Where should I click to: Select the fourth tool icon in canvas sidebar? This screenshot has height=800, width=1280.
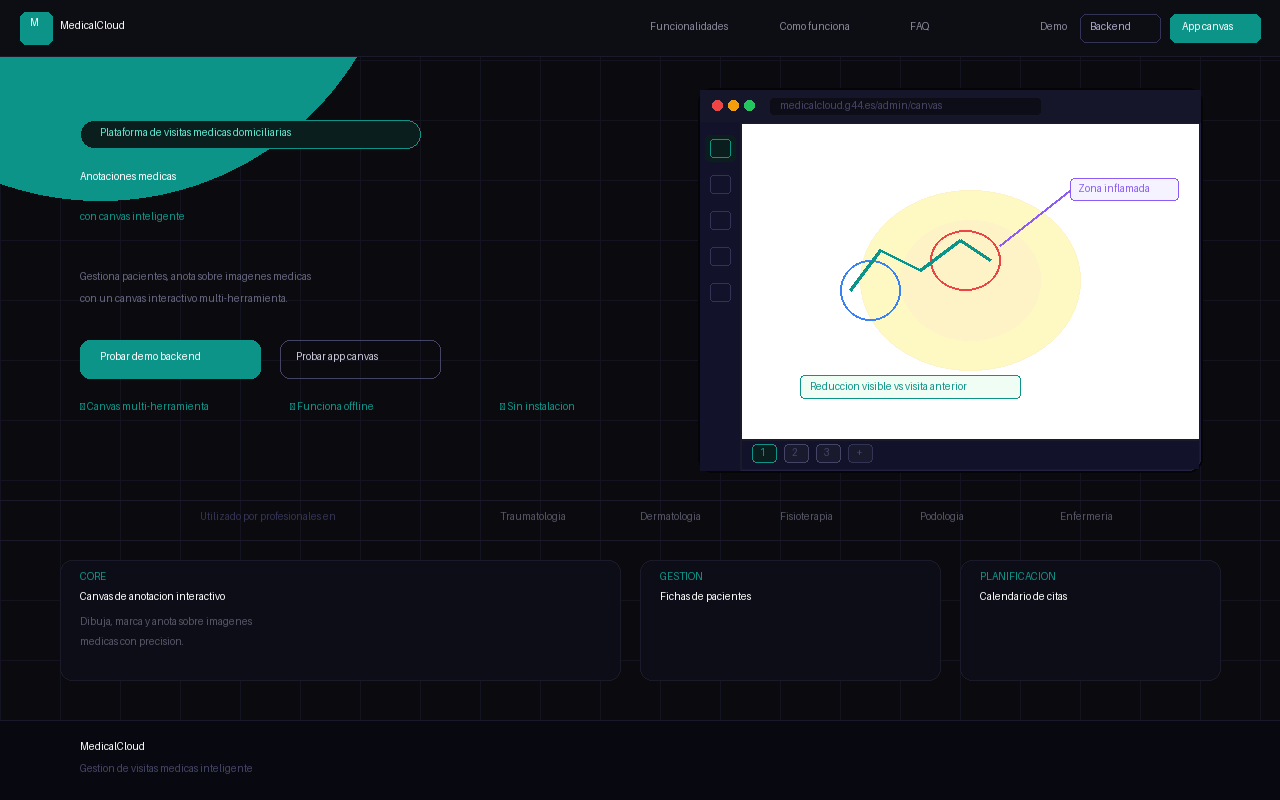coord(720,256)
